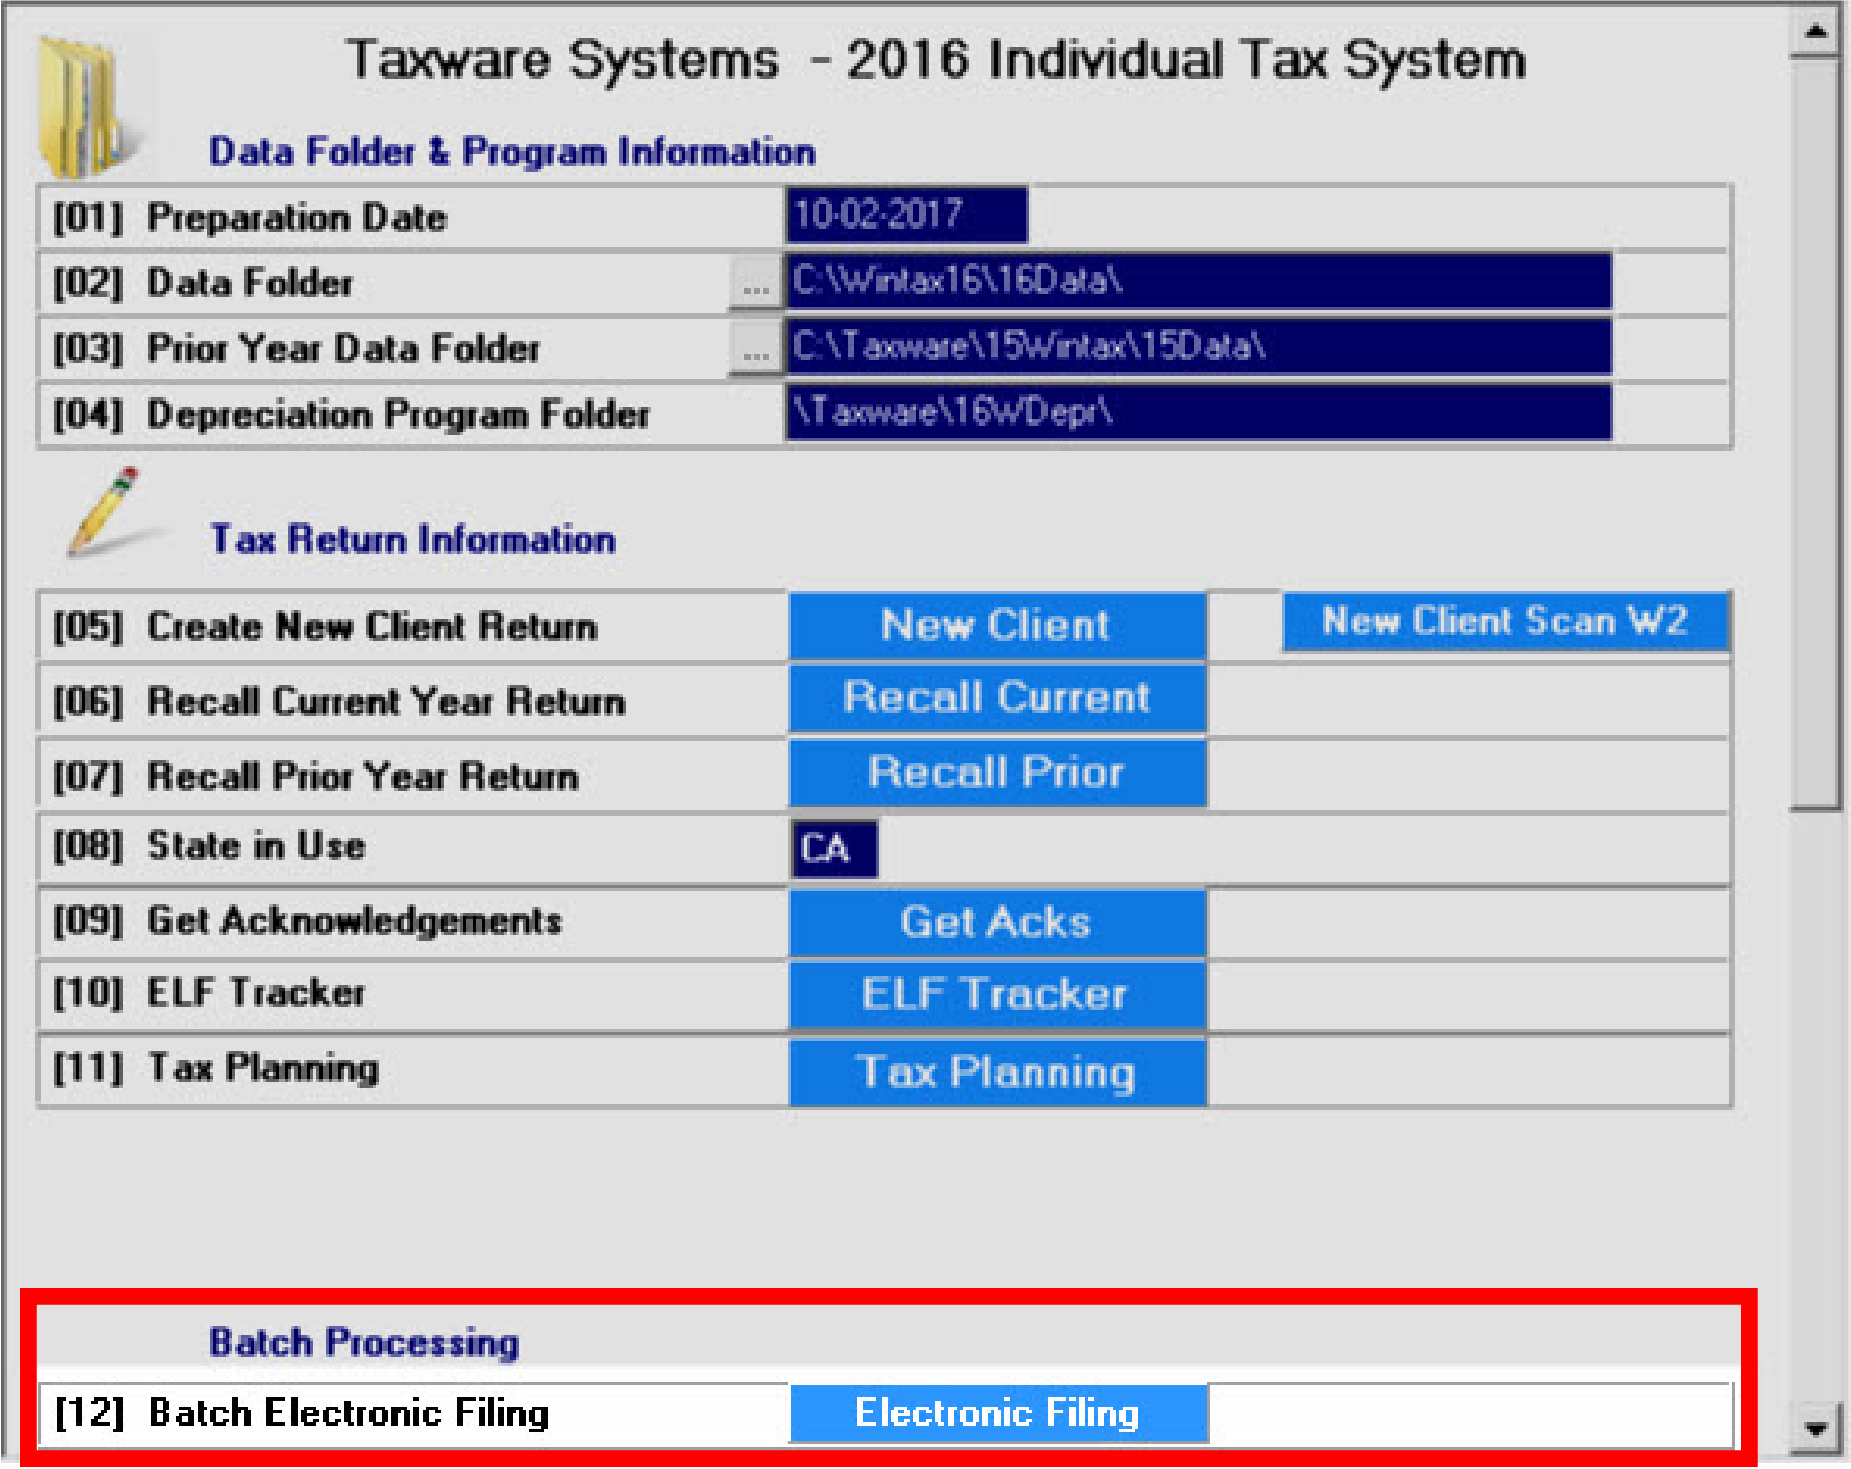1851x1469 pixels.
Task: Open New Client Scan W2
Action: (1506, 622)
